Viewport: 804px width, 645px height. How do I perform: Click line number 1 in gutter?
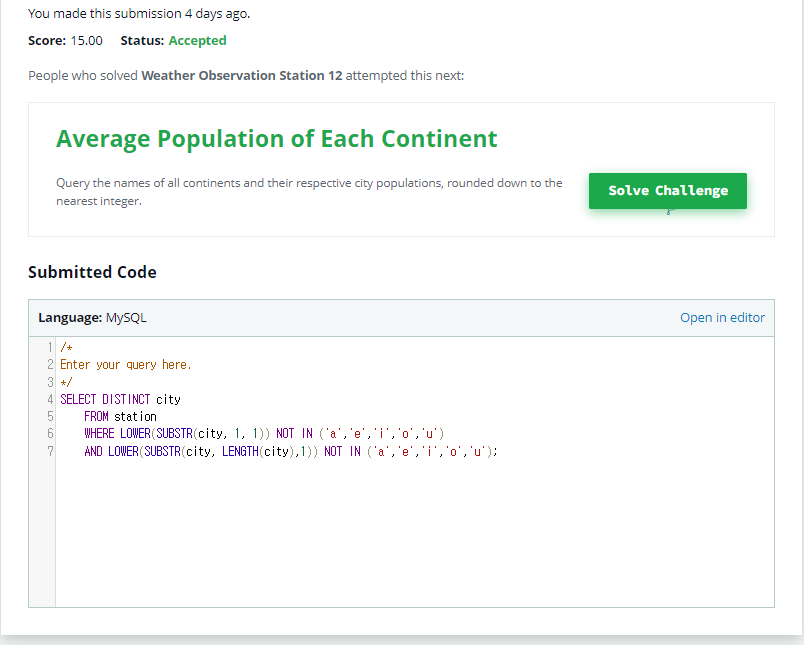point(50,347)
